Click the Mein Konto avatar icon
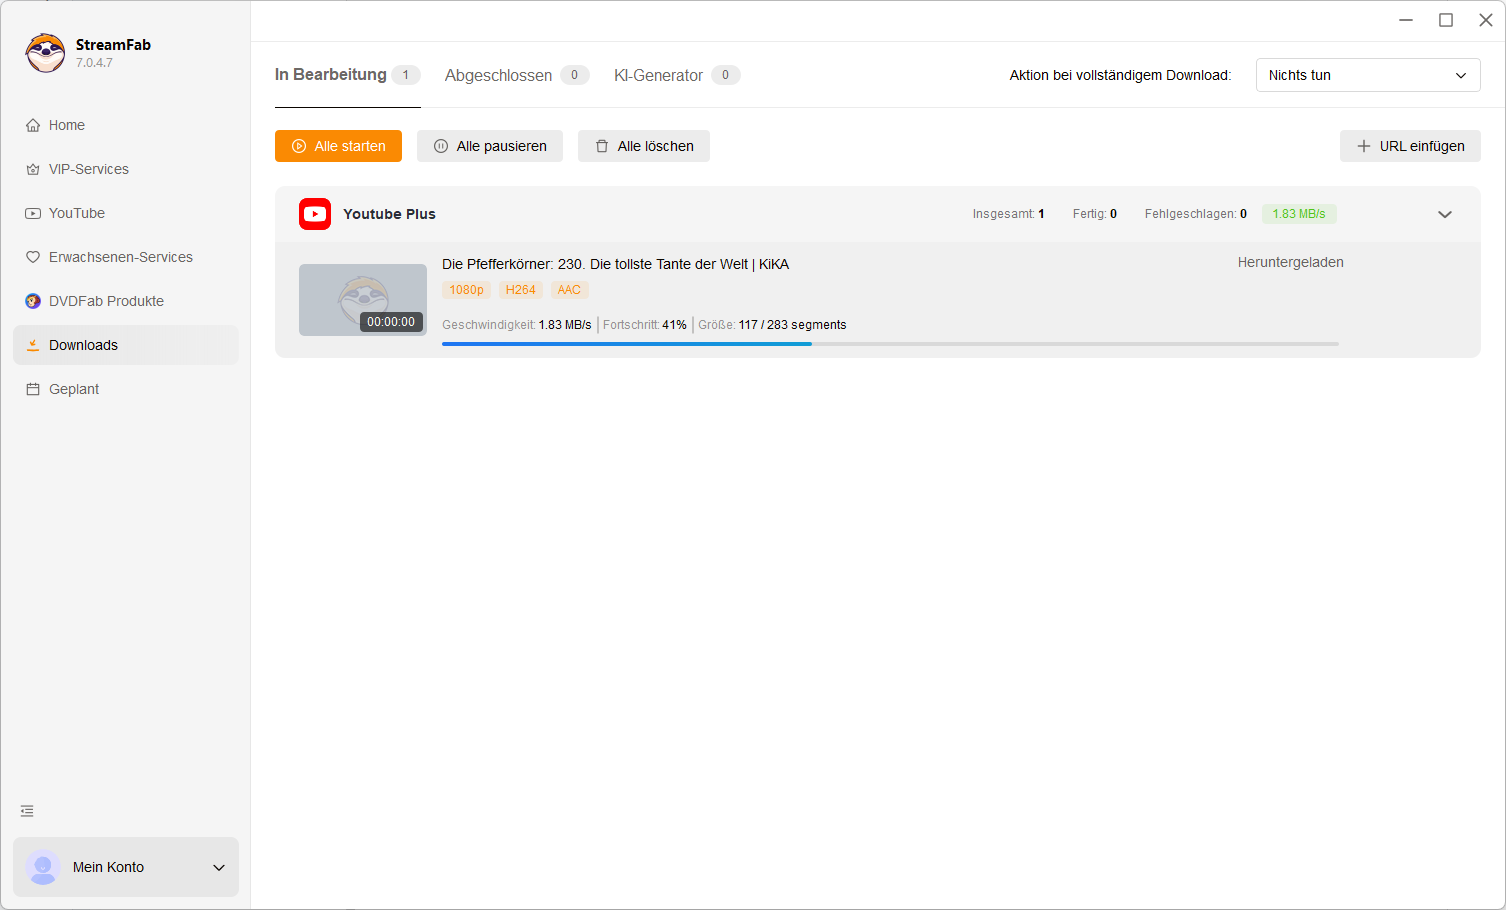1506x910 pixels. pos(43,867)
